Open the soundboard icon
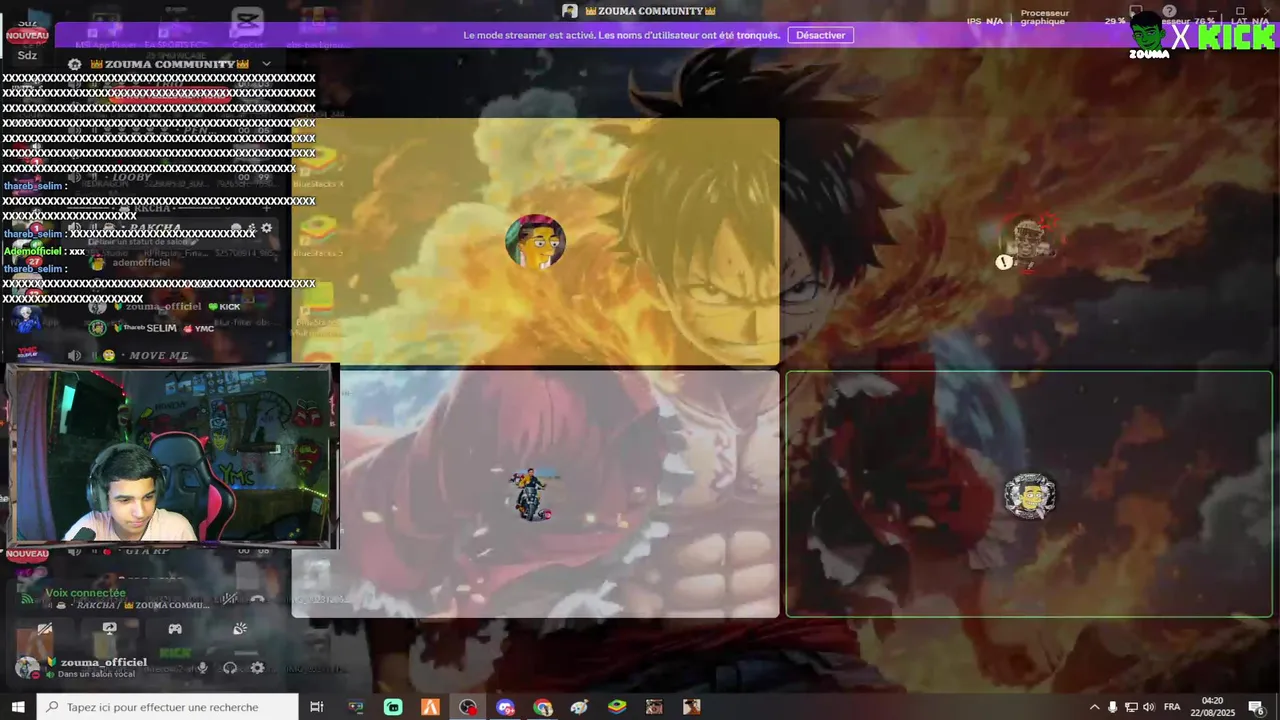The height and width of the screenshot is (720, 1280). [x=240, y=629]
